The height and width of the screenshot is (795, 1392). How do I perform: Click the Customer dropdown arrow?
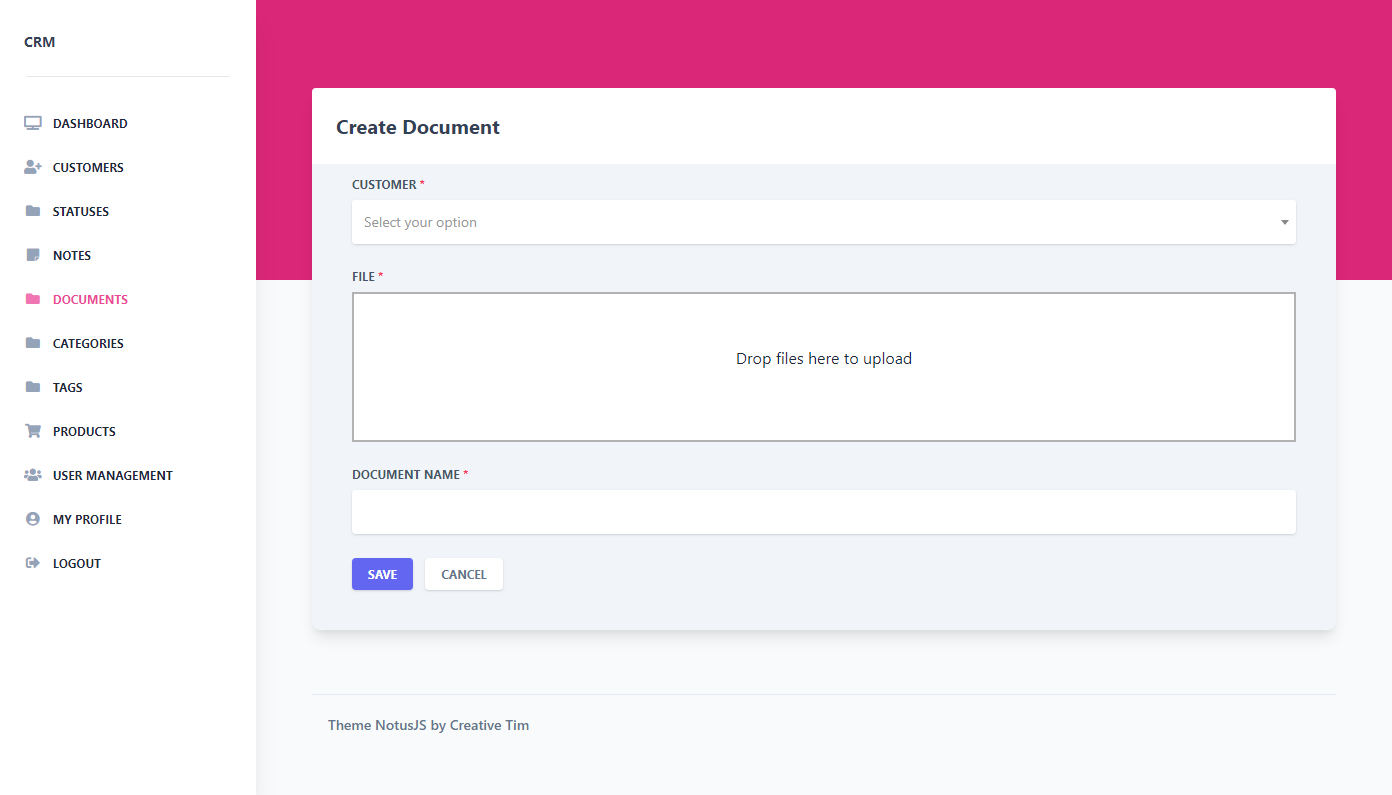point(1285,222)
